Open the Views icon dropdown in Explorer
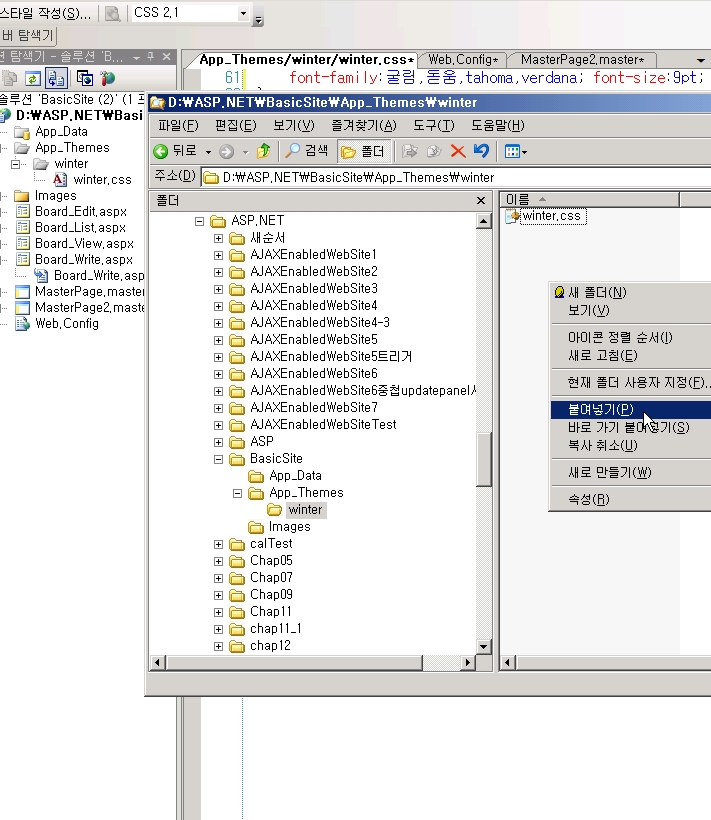The image size is (711, 820). click(x=515, y=152)
